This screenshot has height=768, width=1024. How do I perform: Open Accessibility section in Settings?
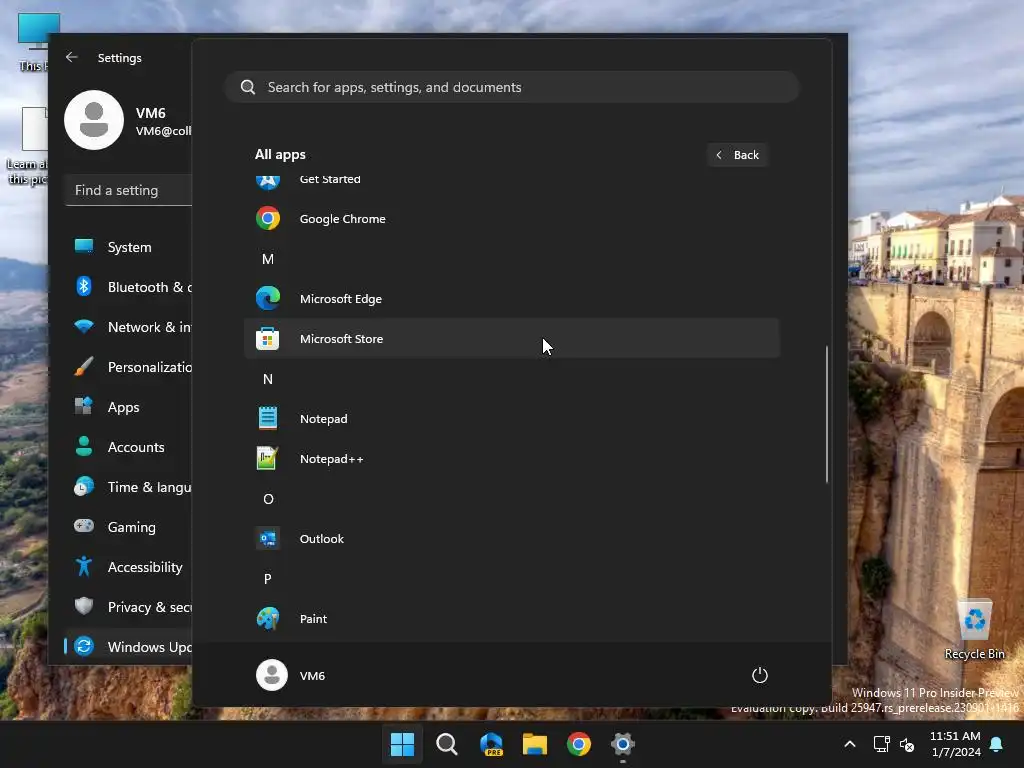coord(129,567)
